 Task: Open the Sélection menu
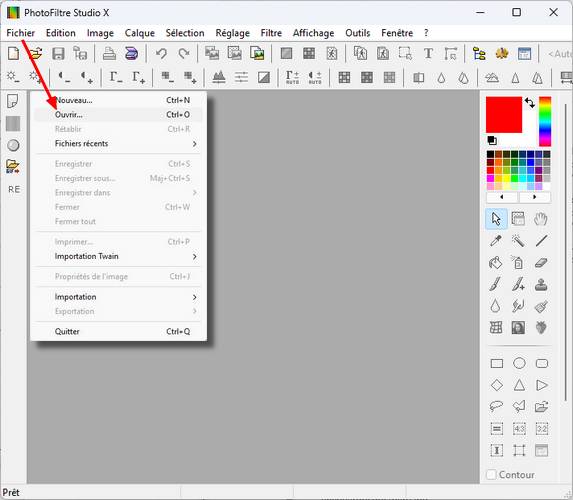[x=185, y=33]
